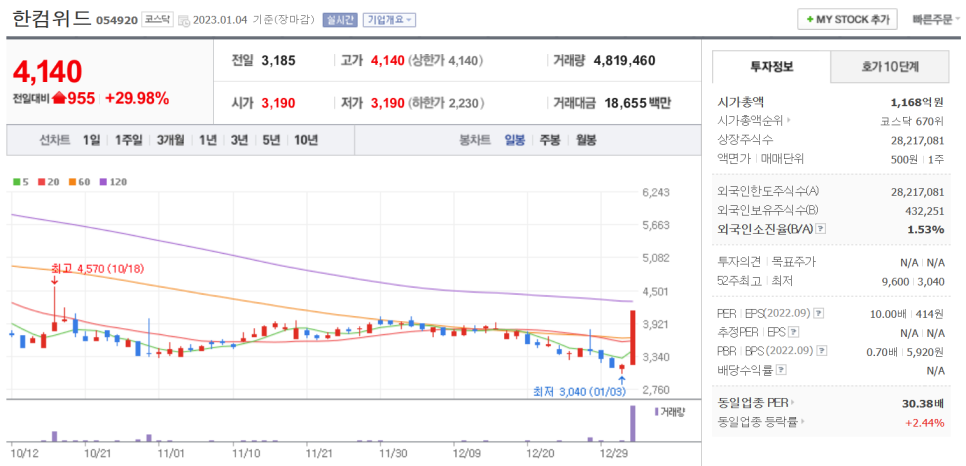Open help icon beside PBR BPS(2022.09)
This screenshot has width=966, height=466.
point(821,351)
